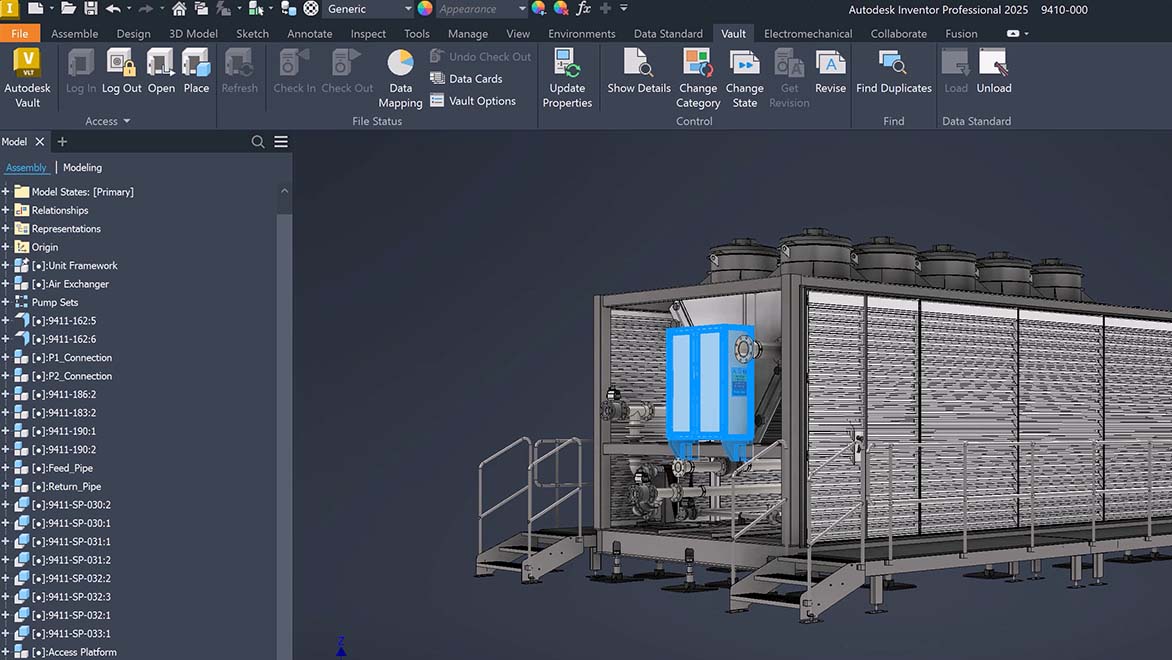Click the Place component icon

tap(196, 70)
